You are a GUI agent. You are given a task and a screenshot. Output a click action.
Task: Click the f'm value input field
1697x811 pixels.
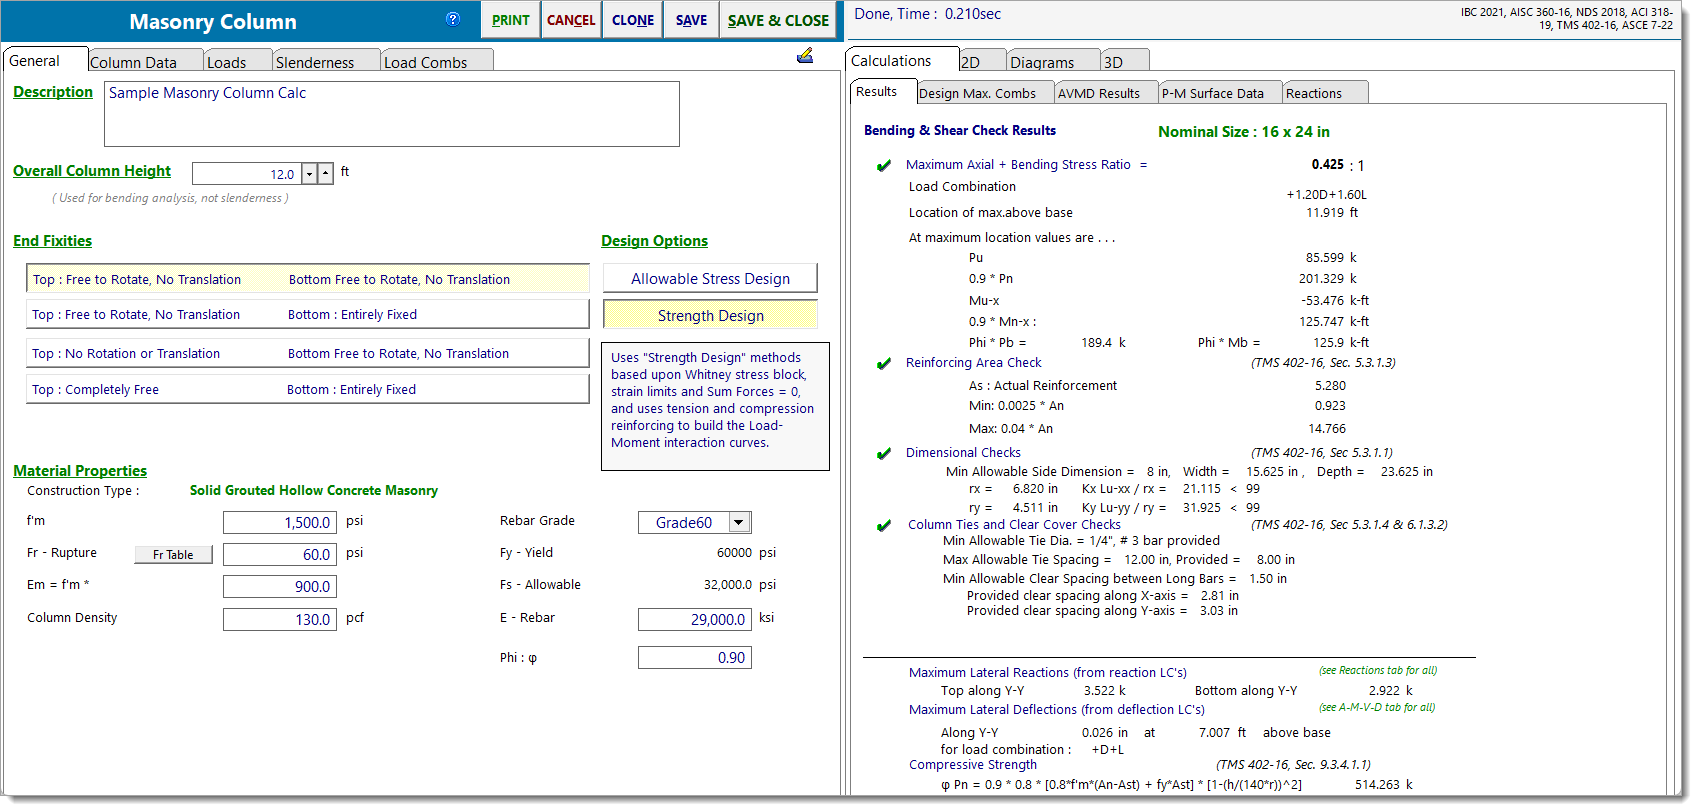pos(280,523)
